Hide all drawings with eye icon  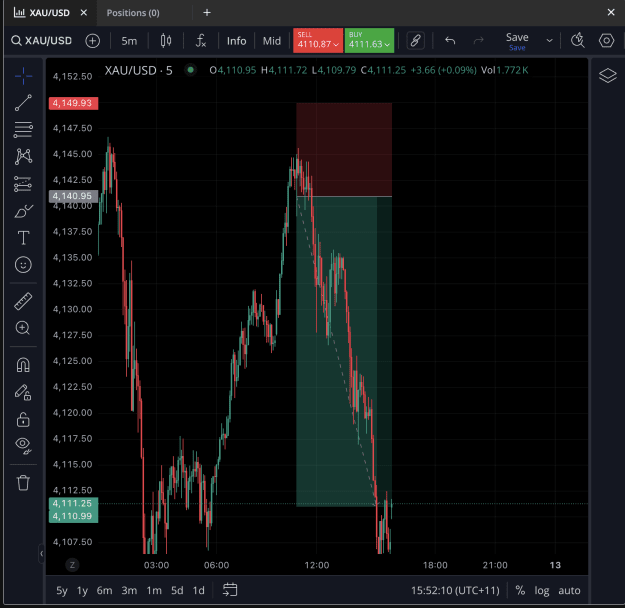click(23, 446)
